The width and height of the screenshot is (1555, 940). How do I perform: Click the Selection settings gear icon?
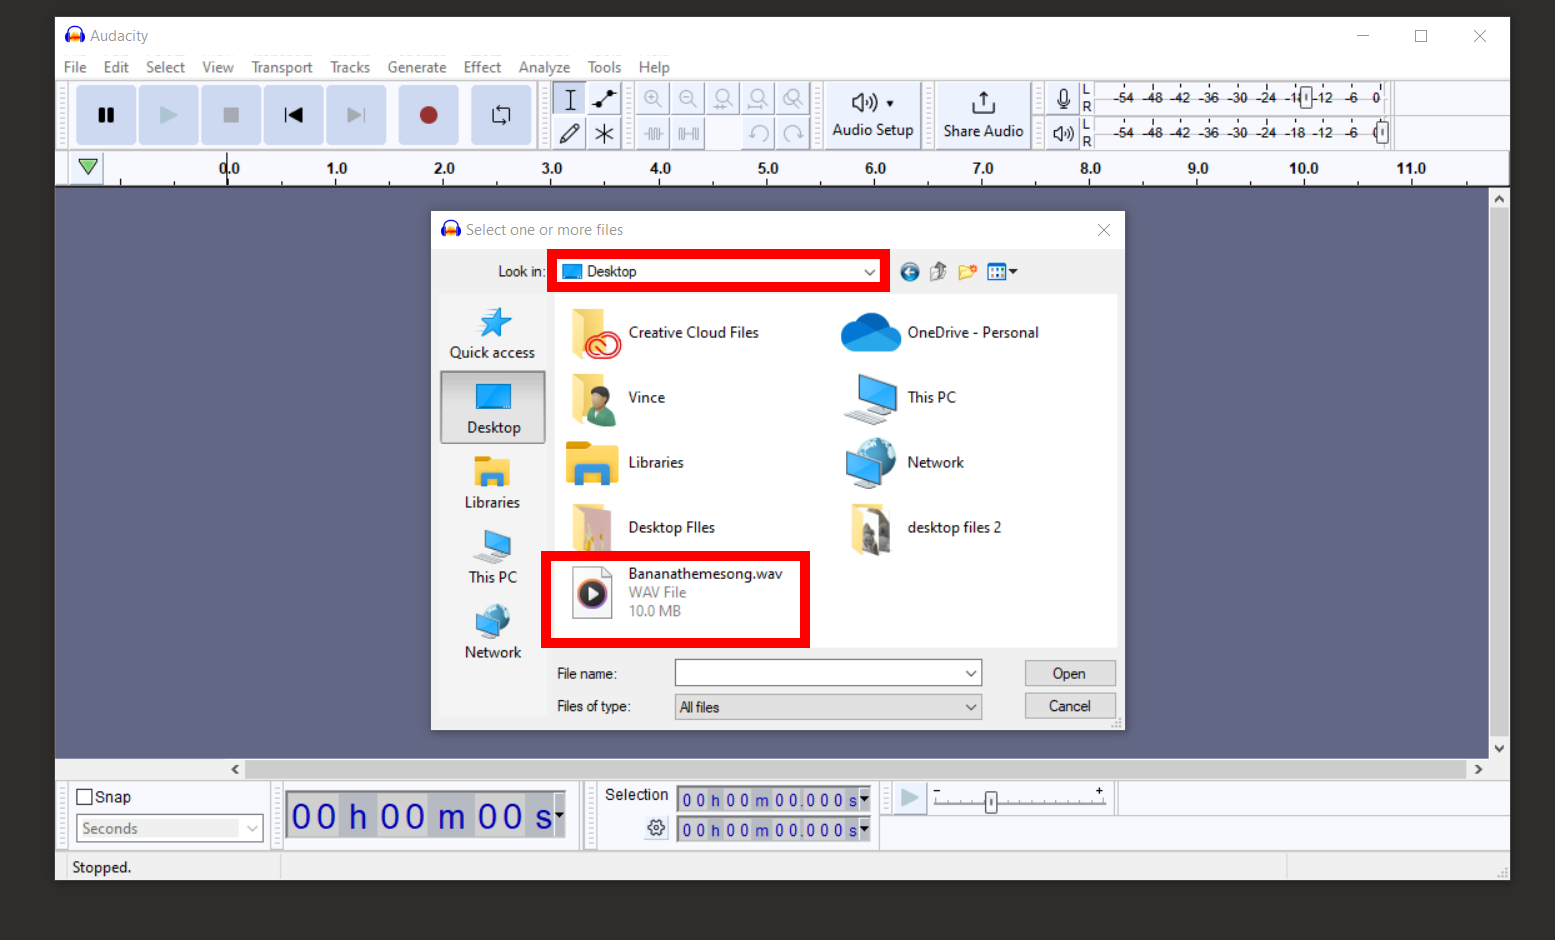(x=656, y=828)
